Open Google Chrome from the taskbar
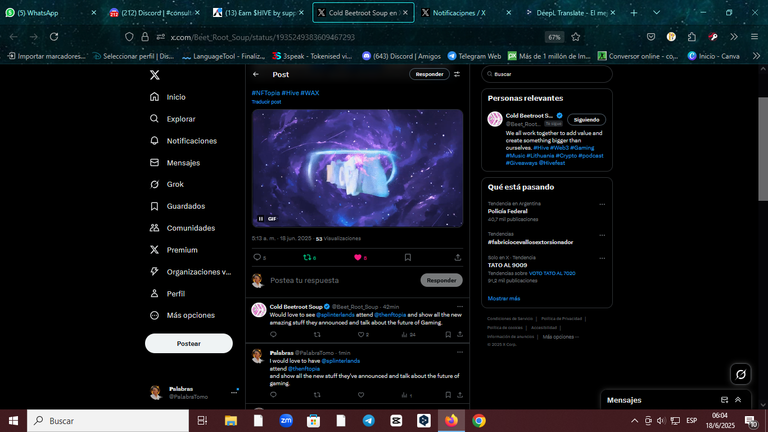Viewport: 768px width, 432px height. coord(479,421)
